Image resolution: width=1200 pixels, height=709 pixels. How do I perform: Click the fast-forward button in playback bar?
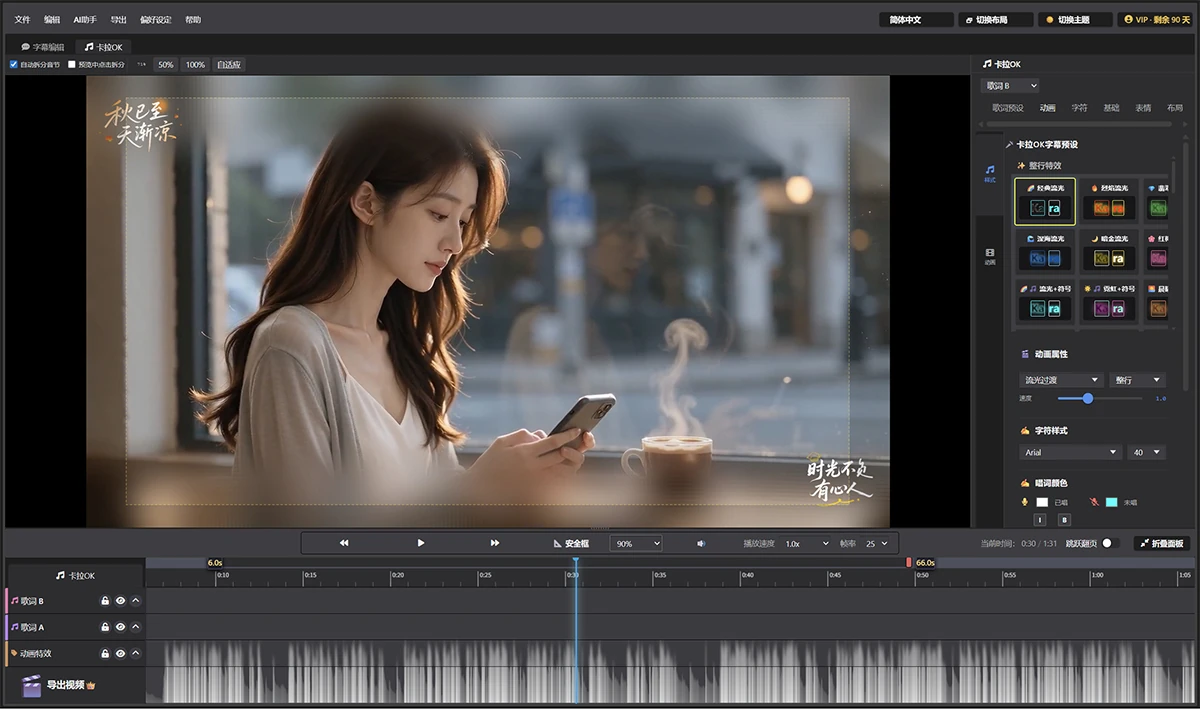coord(494,543)
